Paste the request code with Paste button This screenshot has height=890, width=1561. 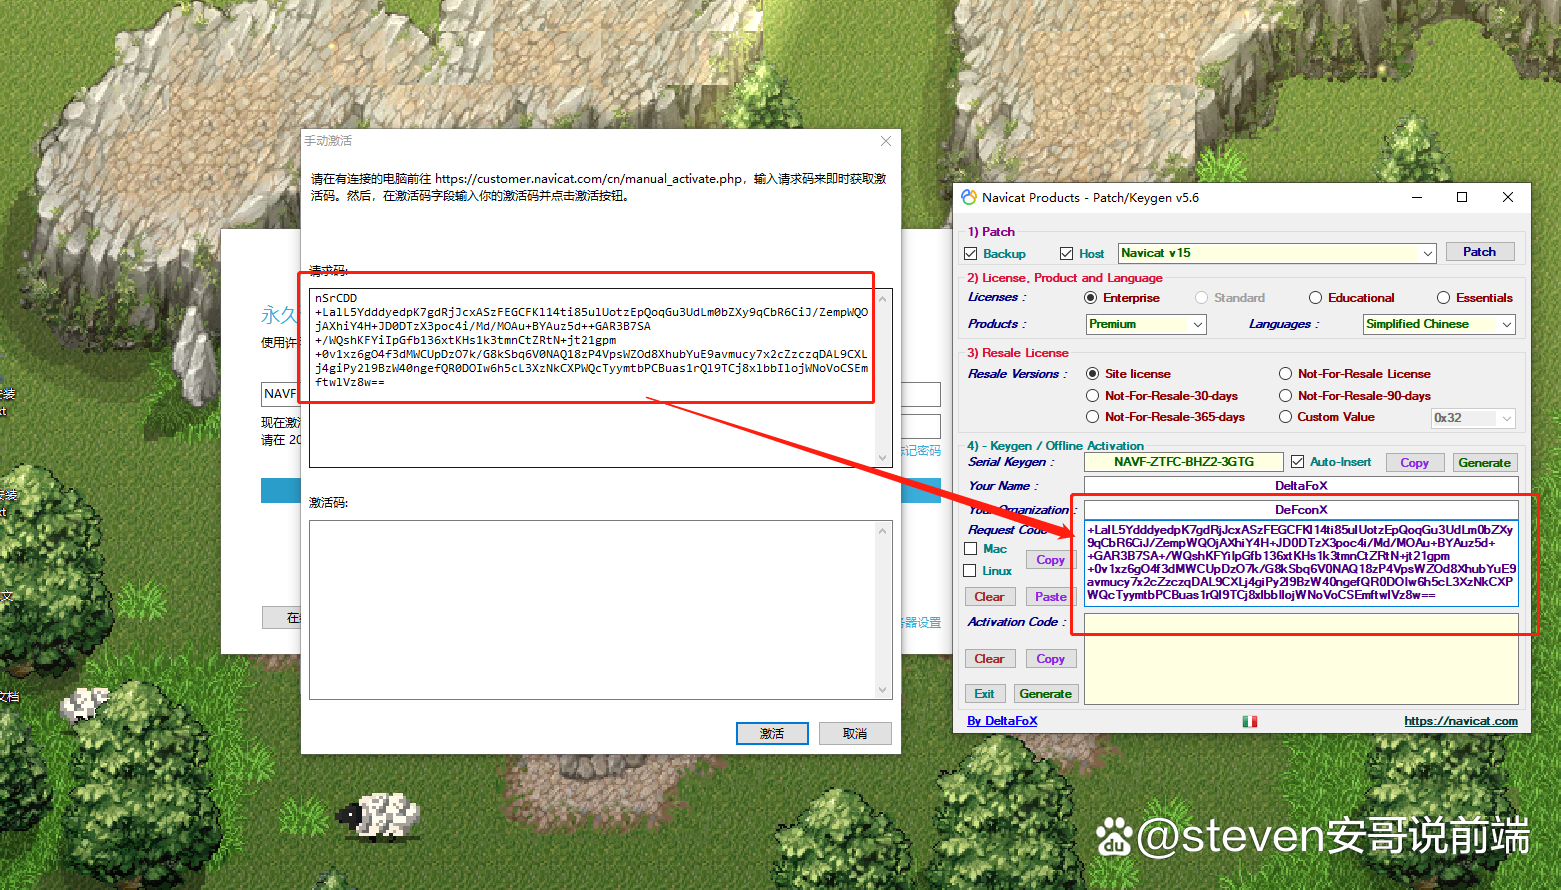pyautogui.click(x=1050, y=597)
